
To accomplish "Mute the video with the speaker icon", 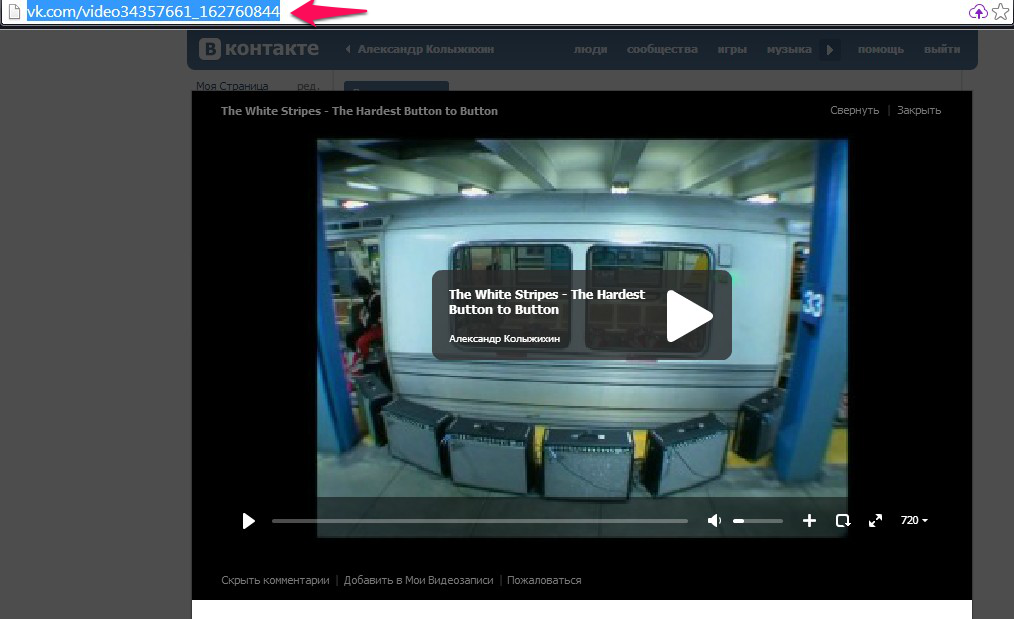I will point(714,521).
